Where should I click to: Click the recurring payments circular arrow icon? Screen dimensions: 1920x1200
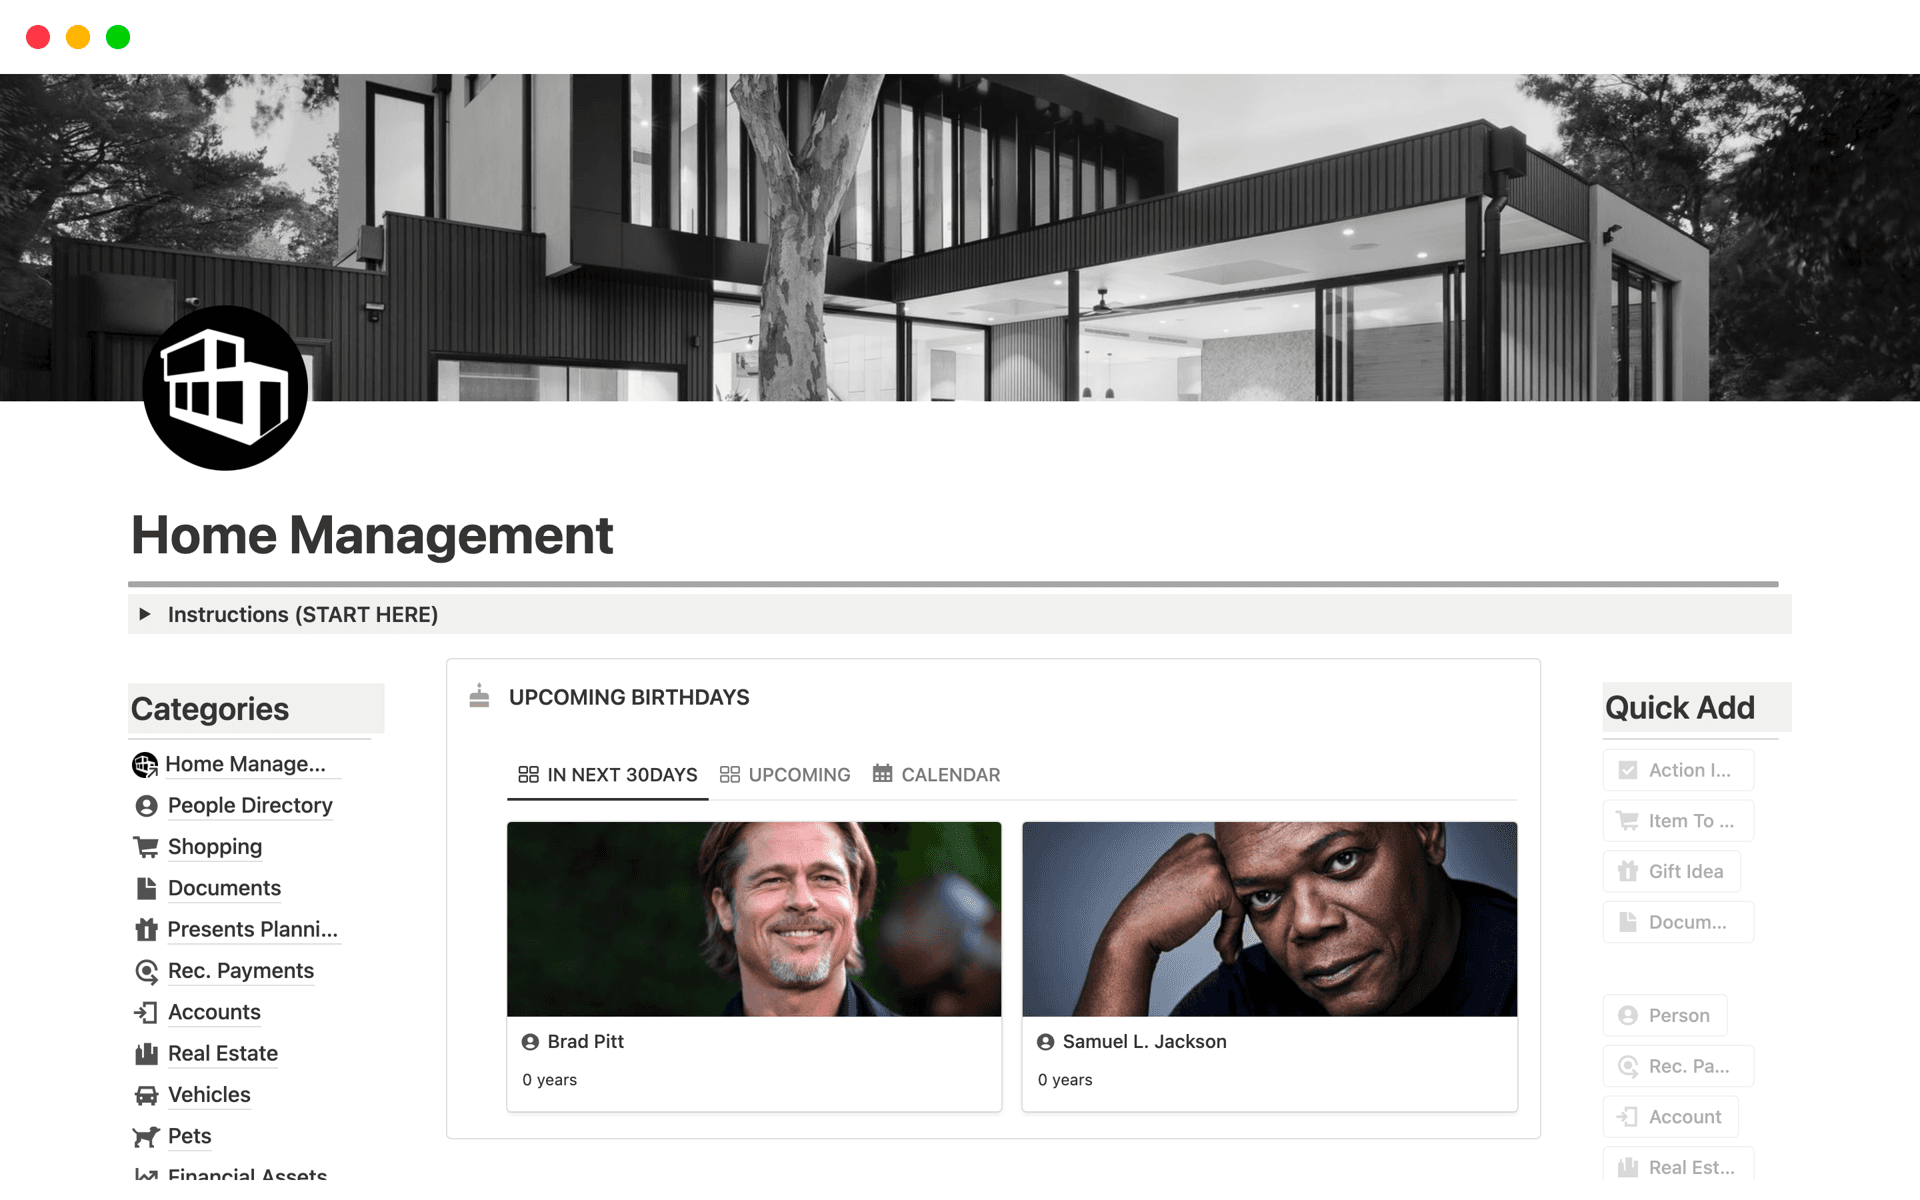coord(146,970)
